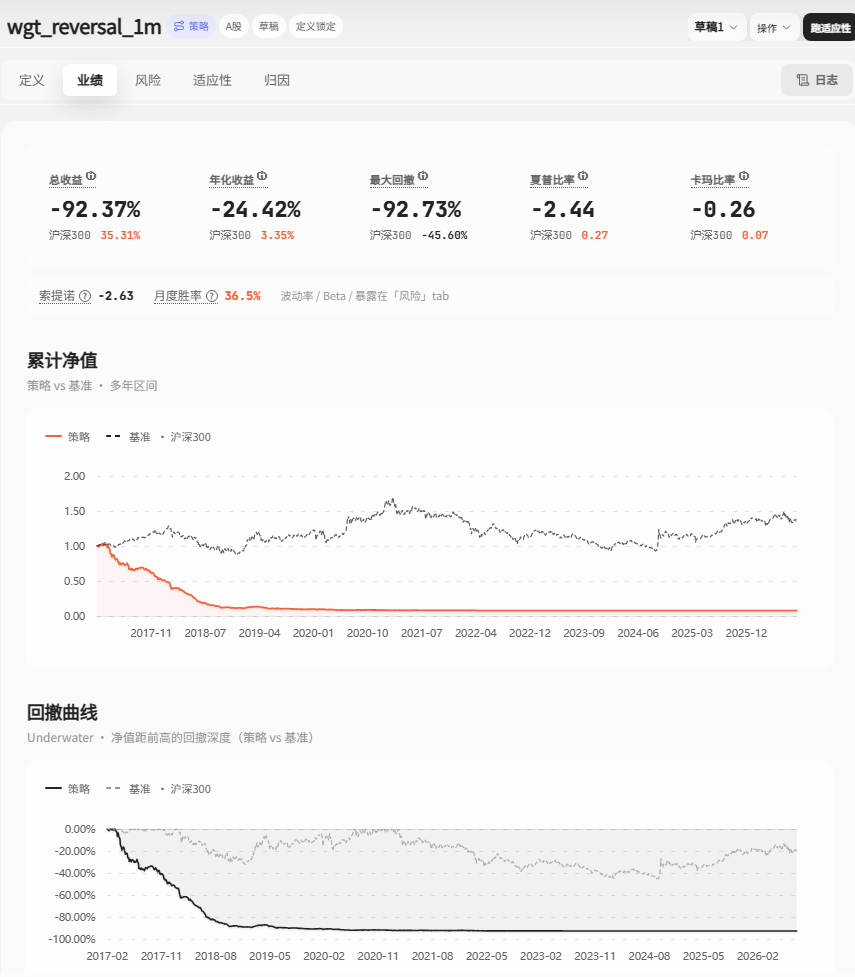Click the 2020-10 axis label in 累计净值 chart

[x=367, y=633]
